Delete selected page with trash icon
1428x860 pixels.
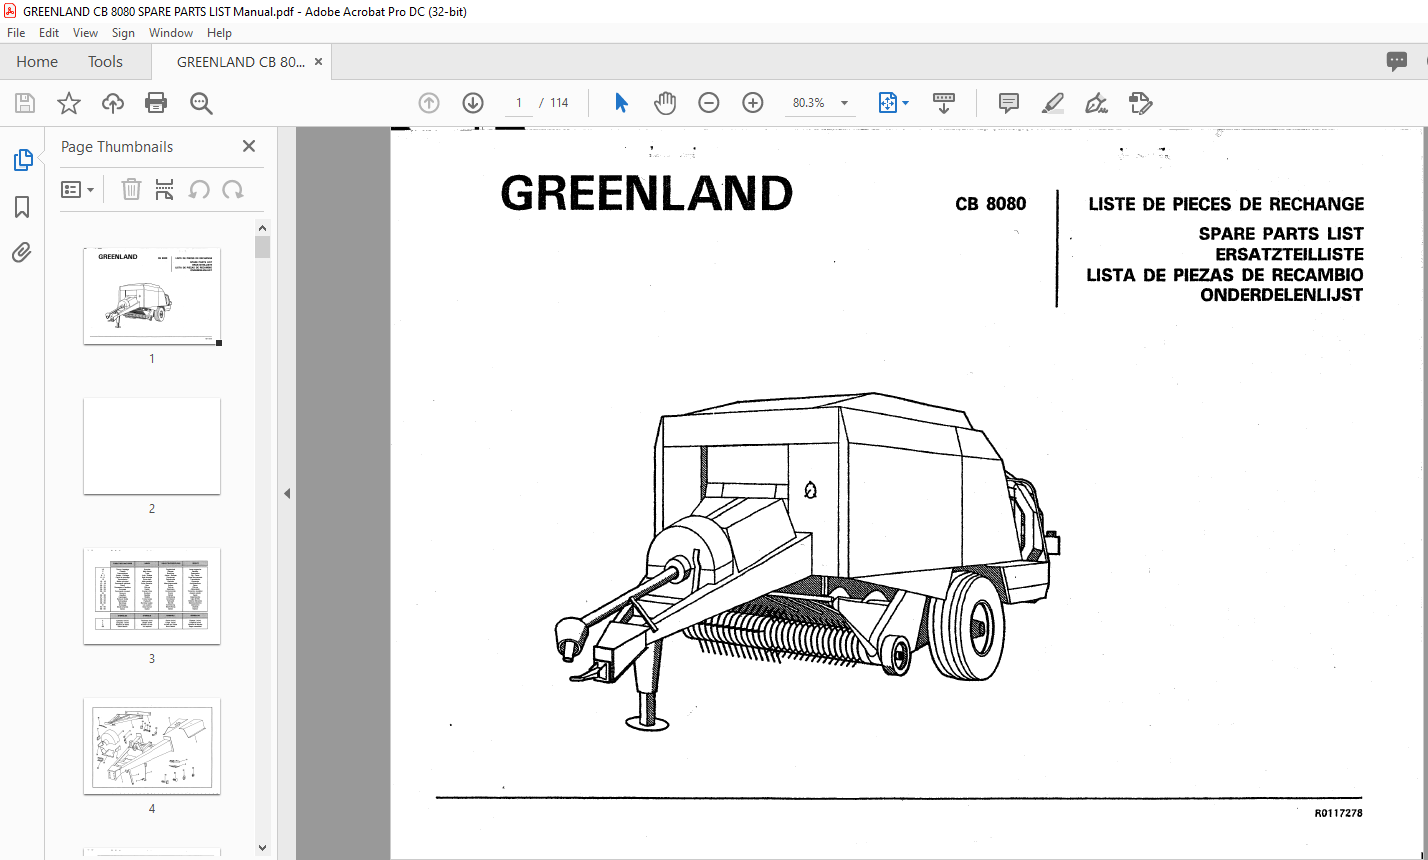click(131, 189)
